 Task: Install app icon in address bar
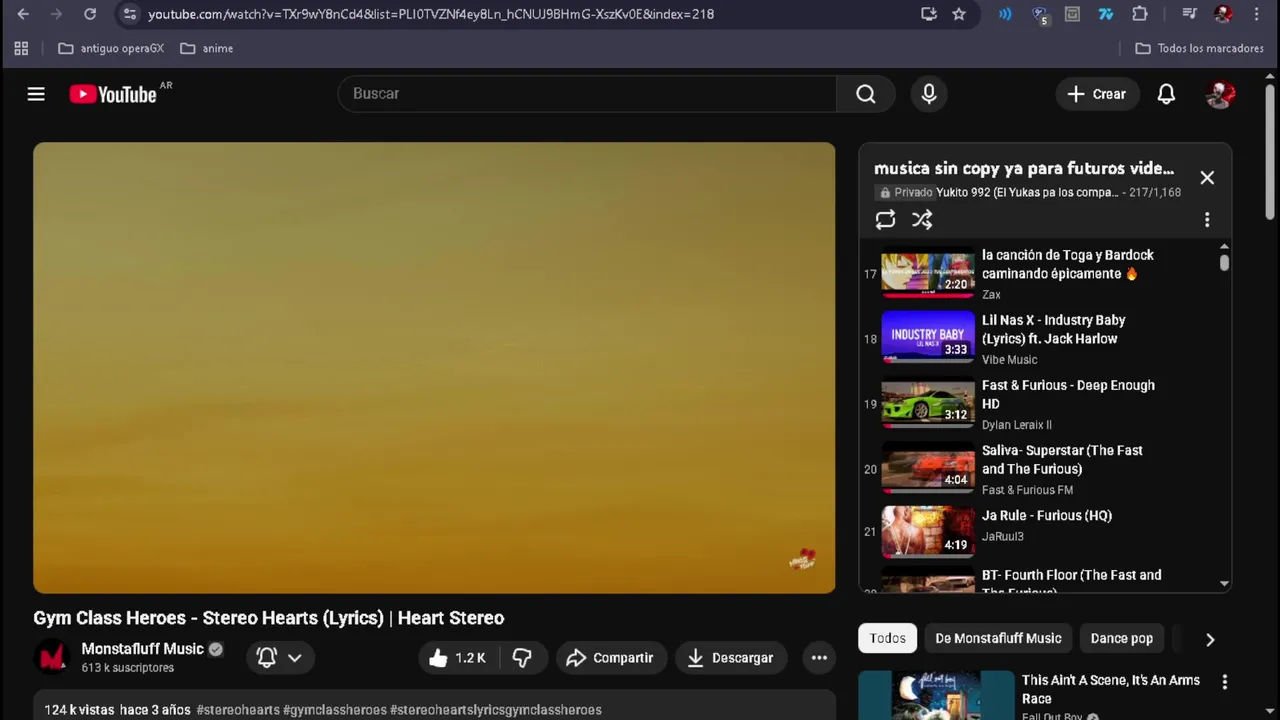[x=929, y=14]
